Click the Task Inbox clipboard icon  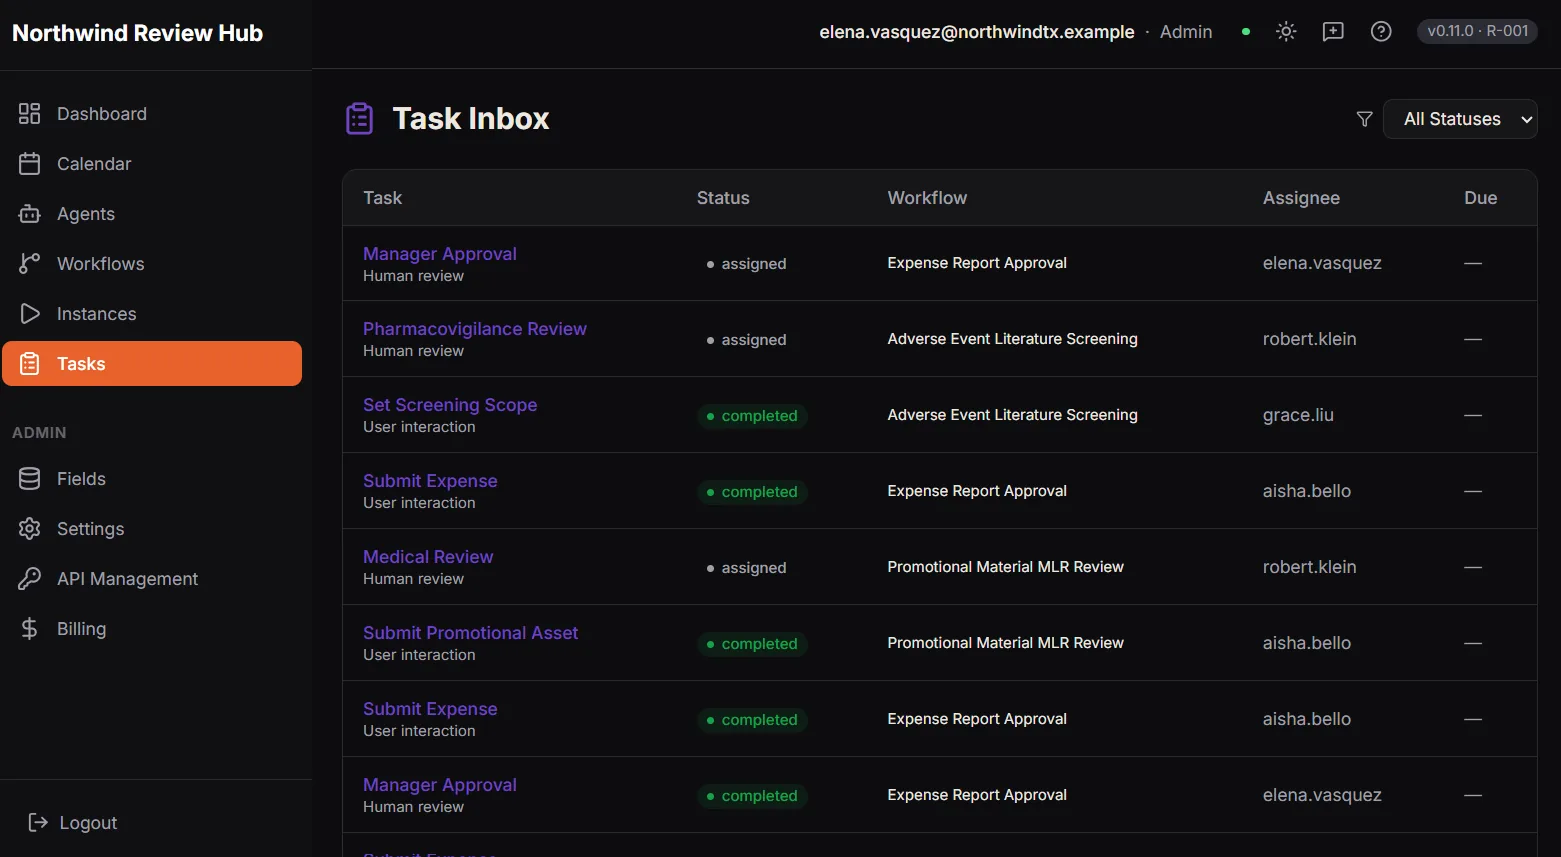pos(360,118)
